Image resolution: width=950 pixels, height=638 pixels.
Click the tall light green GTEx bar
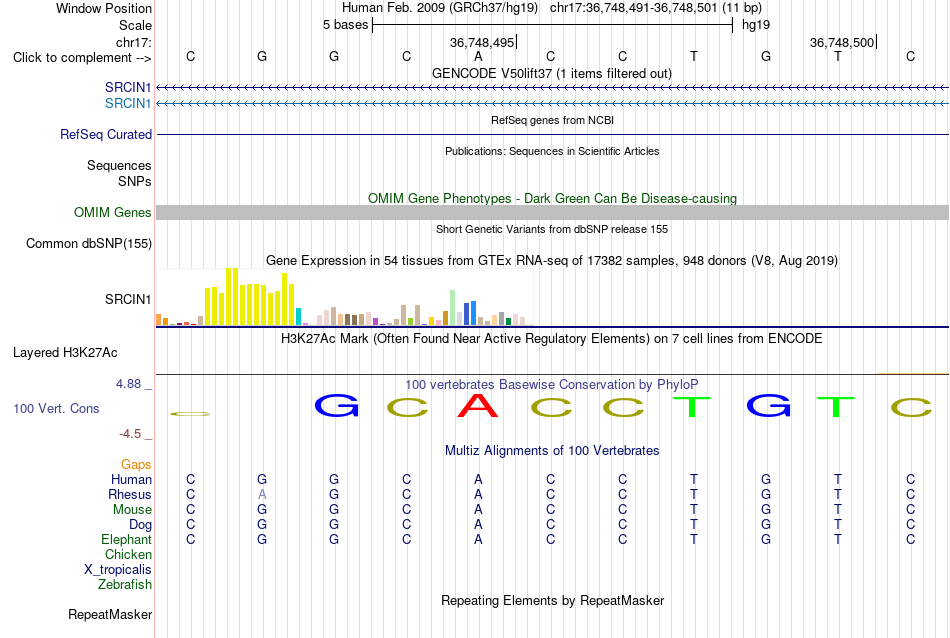453,308
